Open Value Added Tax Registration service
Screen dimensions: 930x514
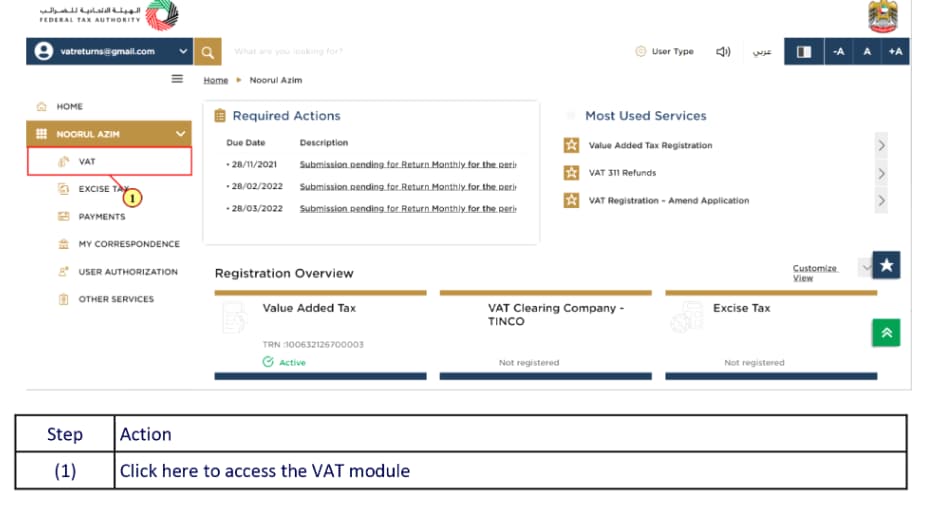(650, 145)
